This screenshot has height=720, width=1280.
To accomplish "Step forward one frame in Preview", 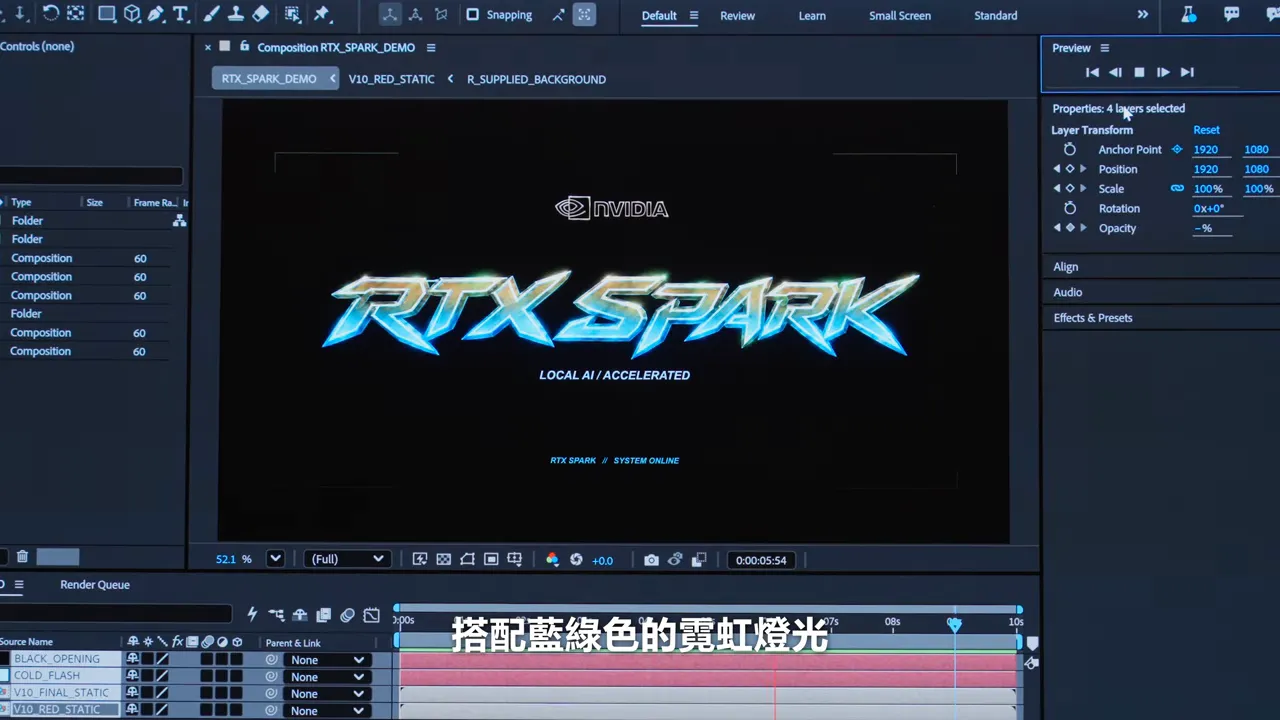I will pos(1163,72).
